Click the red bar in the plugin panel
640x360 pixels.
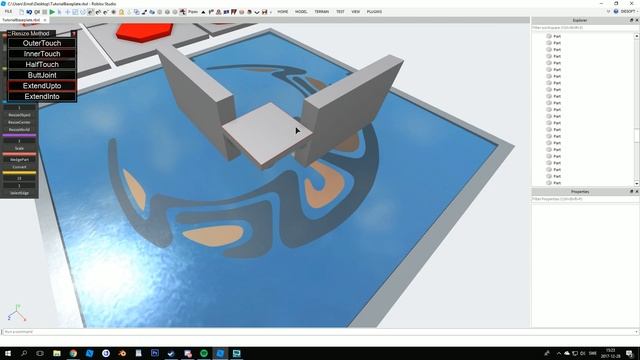point(19,154)
